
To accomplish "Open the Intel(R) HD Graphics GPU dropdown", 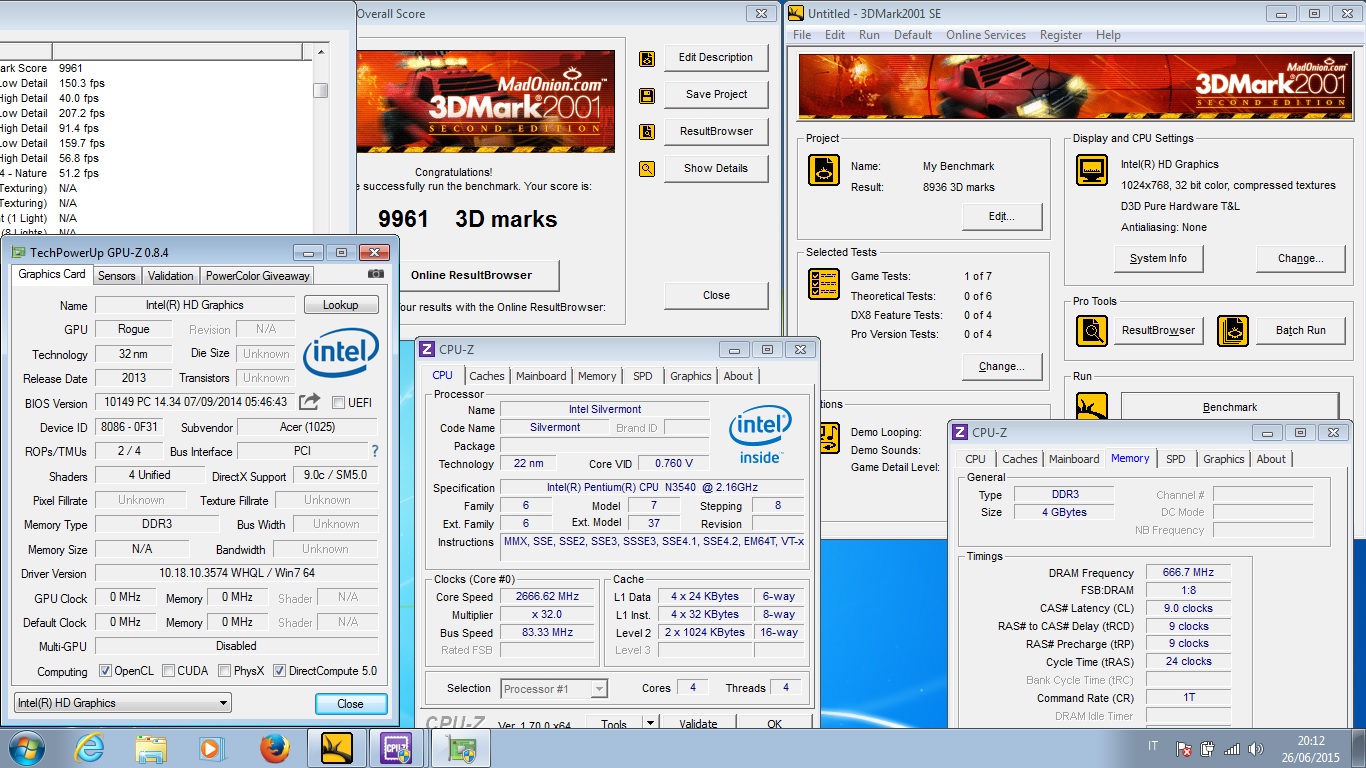I will [x=123, y=703].
